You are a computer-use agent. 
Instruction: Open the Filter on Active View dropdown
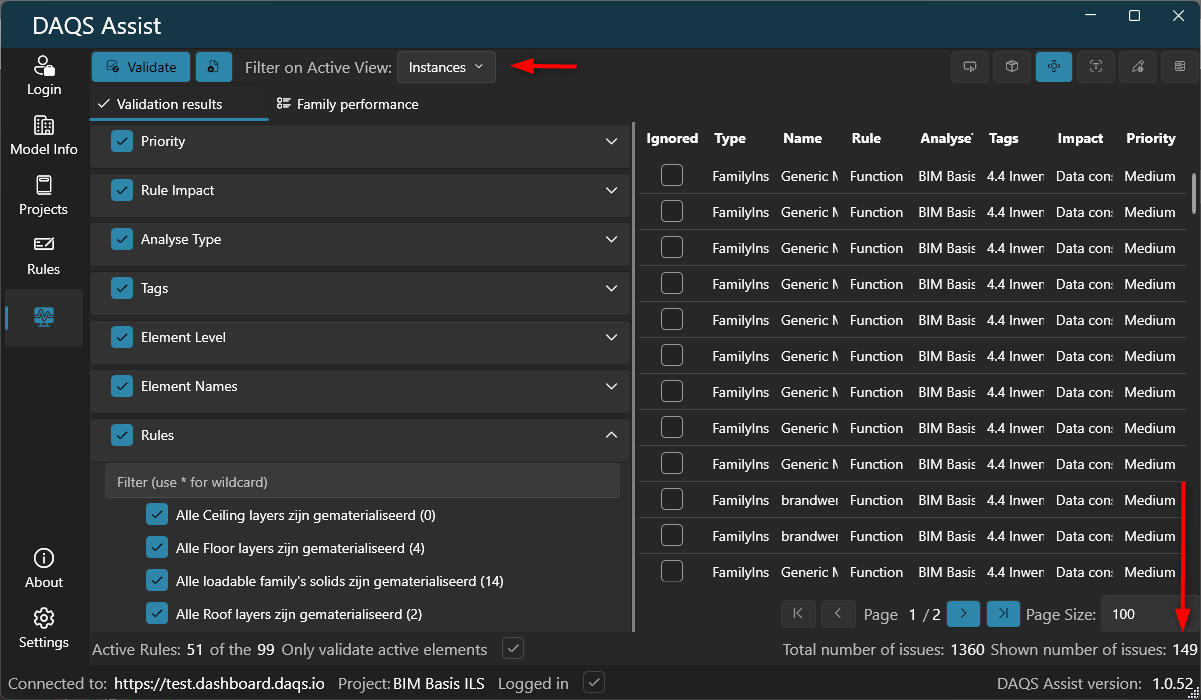(x=446, y=67)
